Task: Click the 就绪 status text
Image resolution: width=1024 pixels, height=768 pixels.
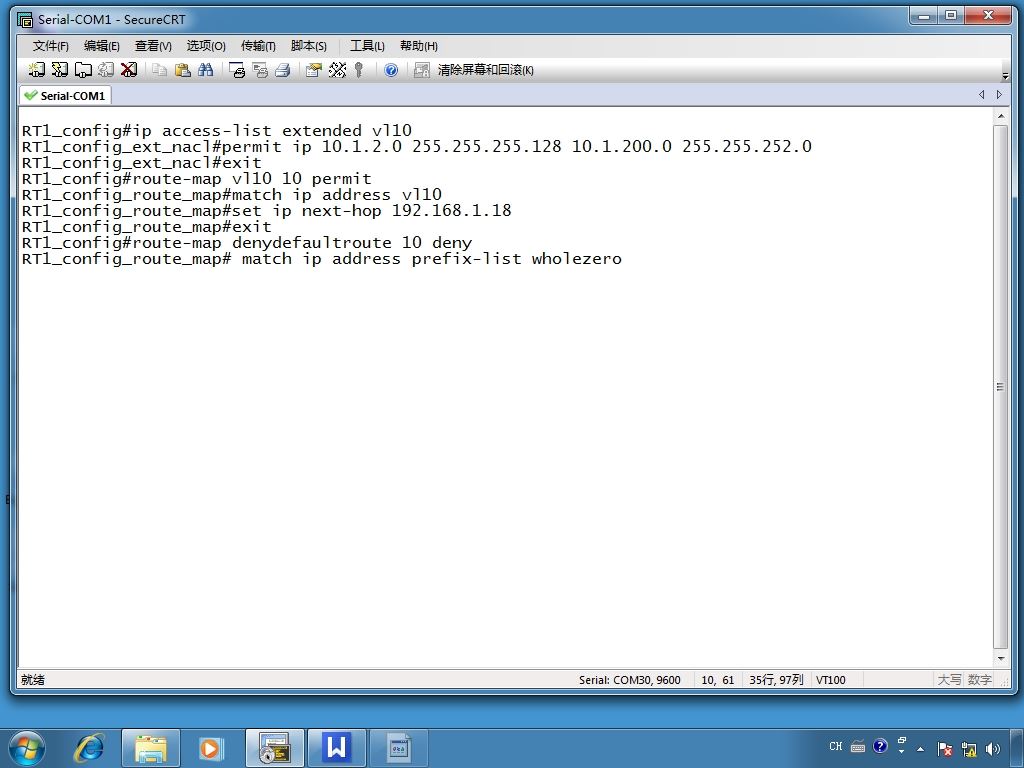Action: (x=33, y=680)
